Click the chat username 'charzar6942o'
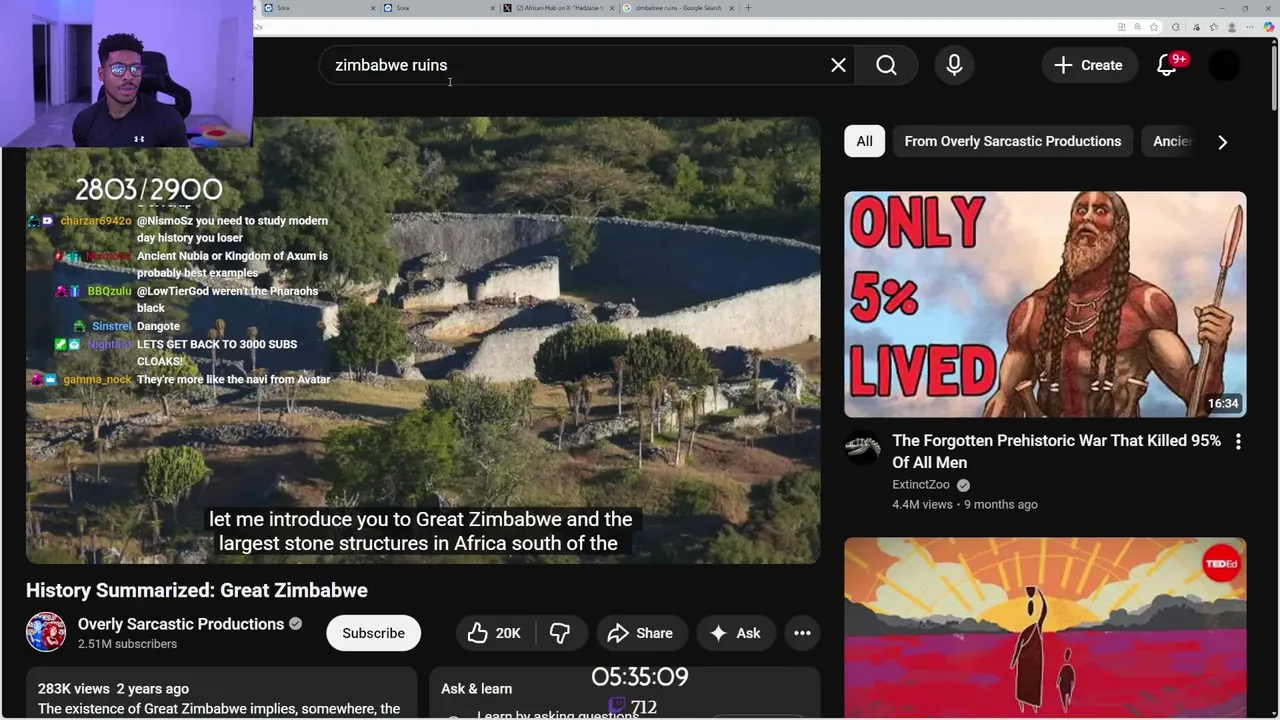 click(96, 221)
